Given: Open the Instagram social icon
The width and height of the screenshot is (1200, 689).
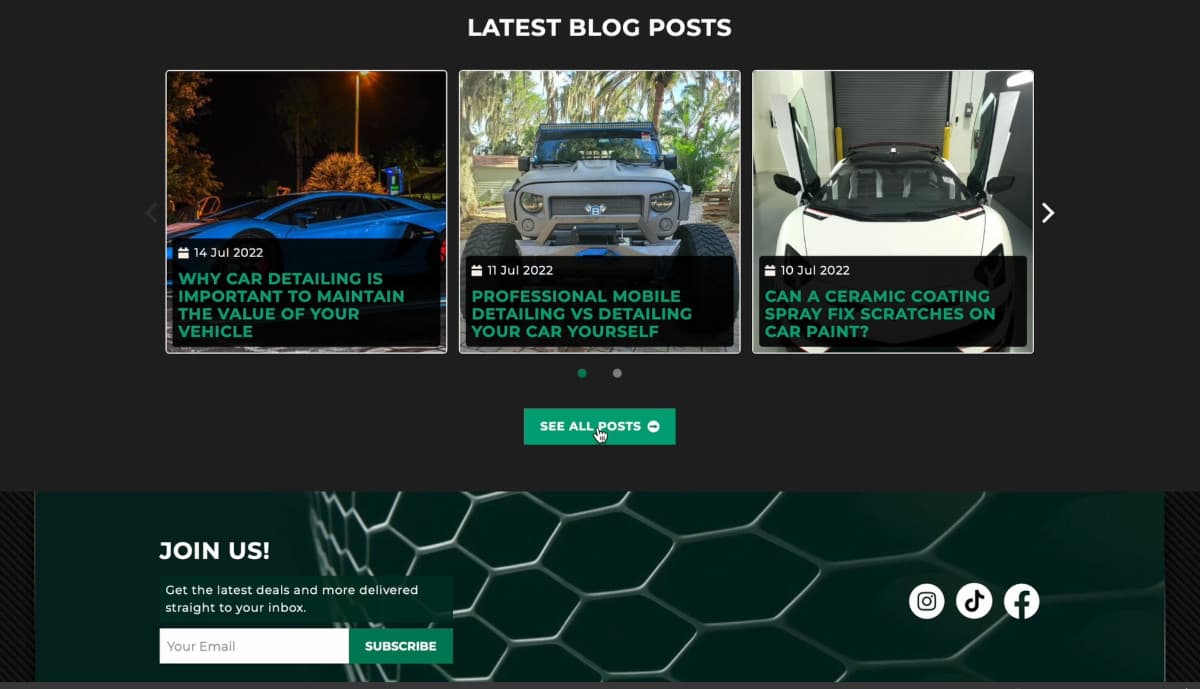Looking at the screenshot, I should pyautogui.click(x=927, y=601).
